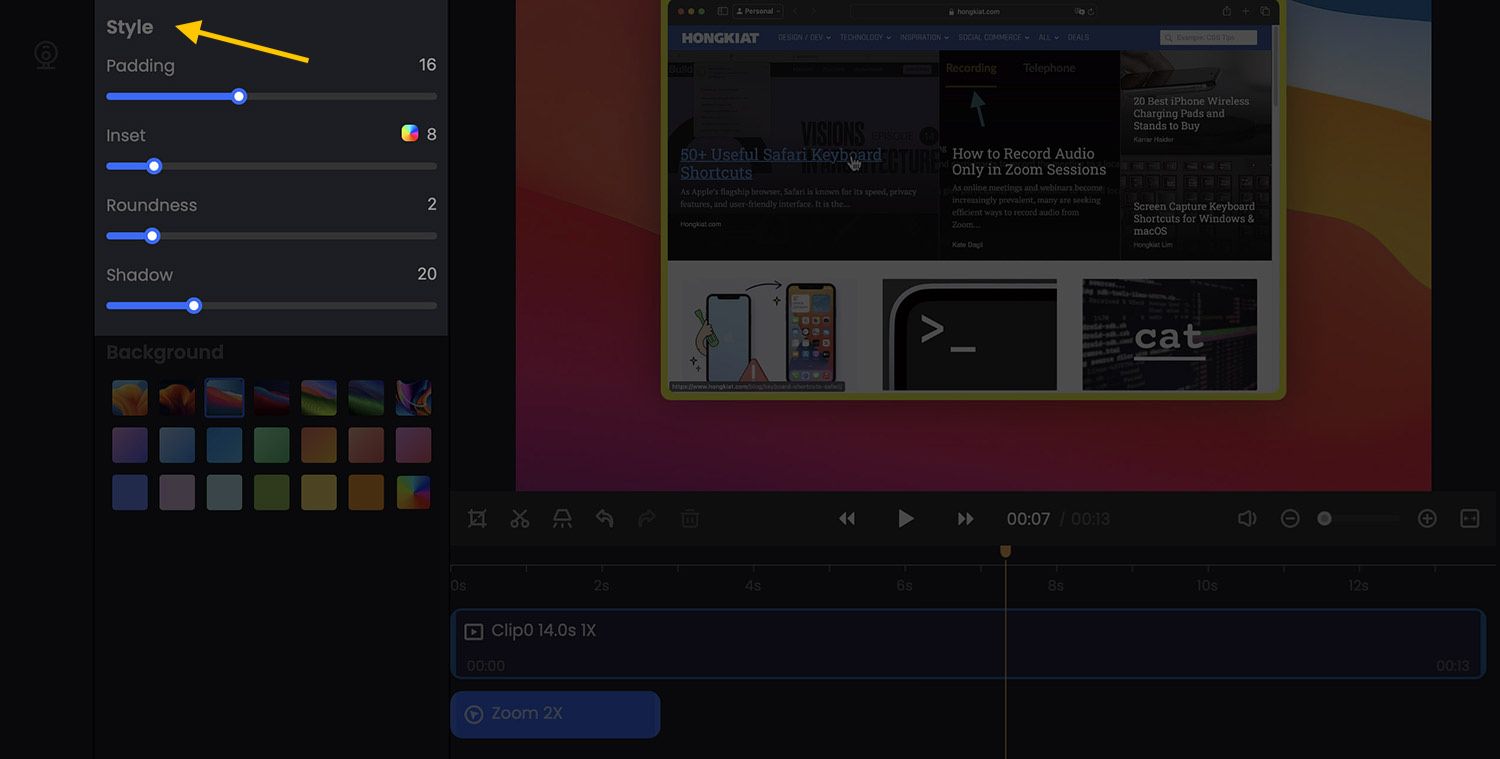1500x759 pixels.
Task: Fast-forward the video playback
Action: pos(965,518)
